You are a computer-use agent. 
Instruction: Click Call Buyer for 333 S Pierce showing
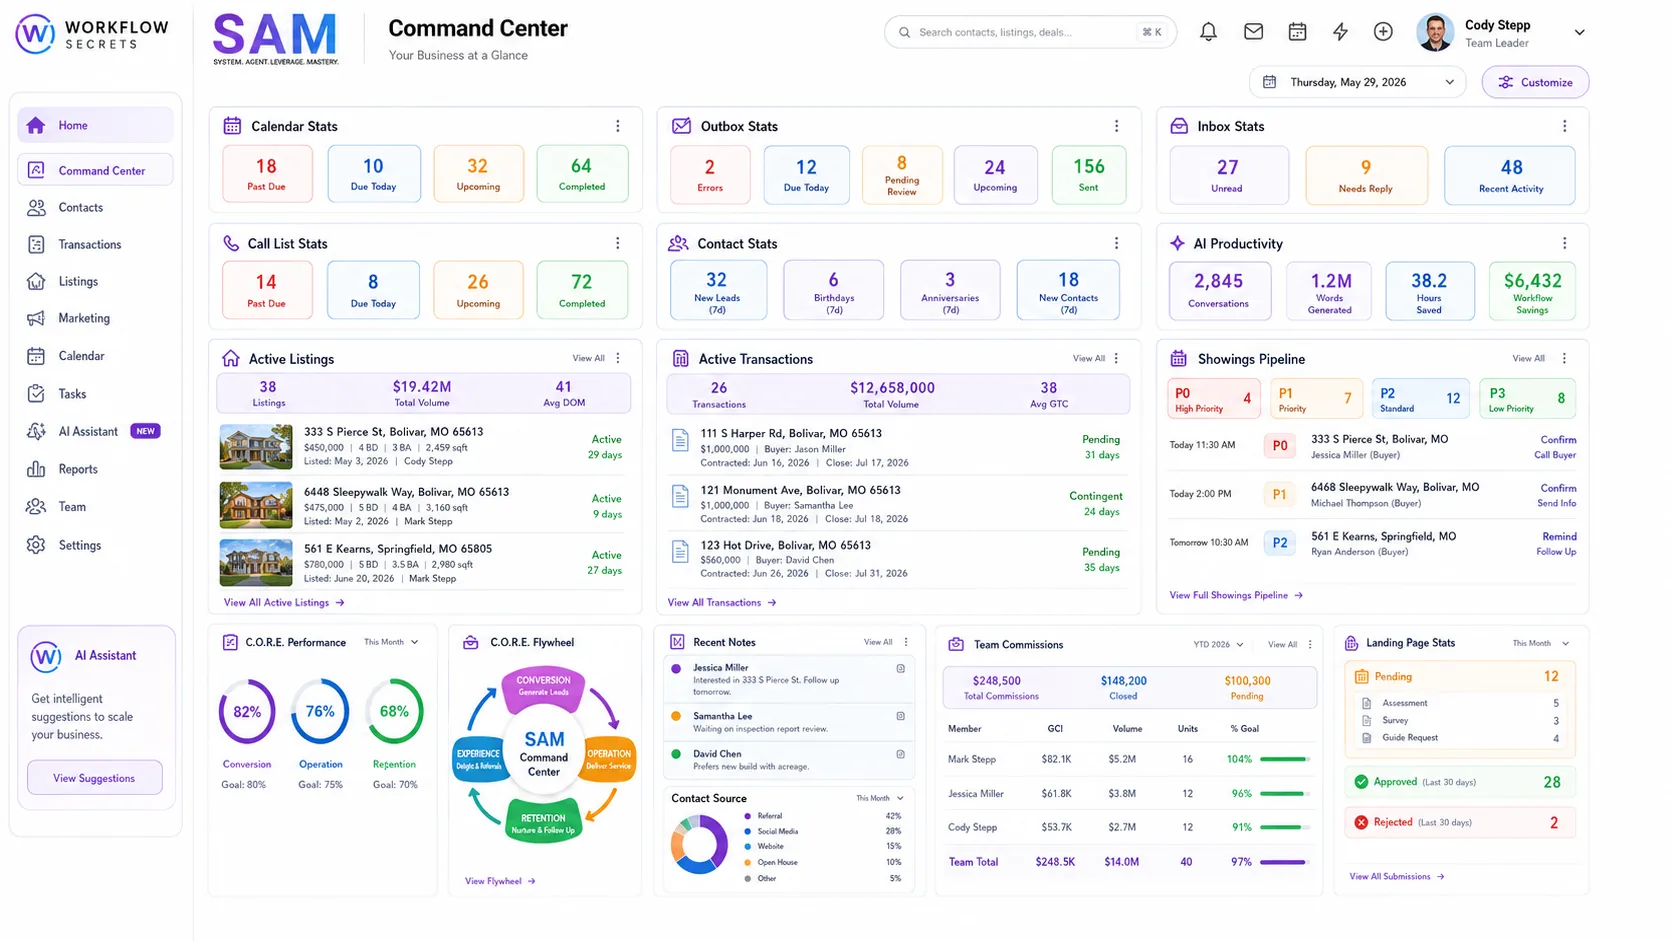(1555, 455)
